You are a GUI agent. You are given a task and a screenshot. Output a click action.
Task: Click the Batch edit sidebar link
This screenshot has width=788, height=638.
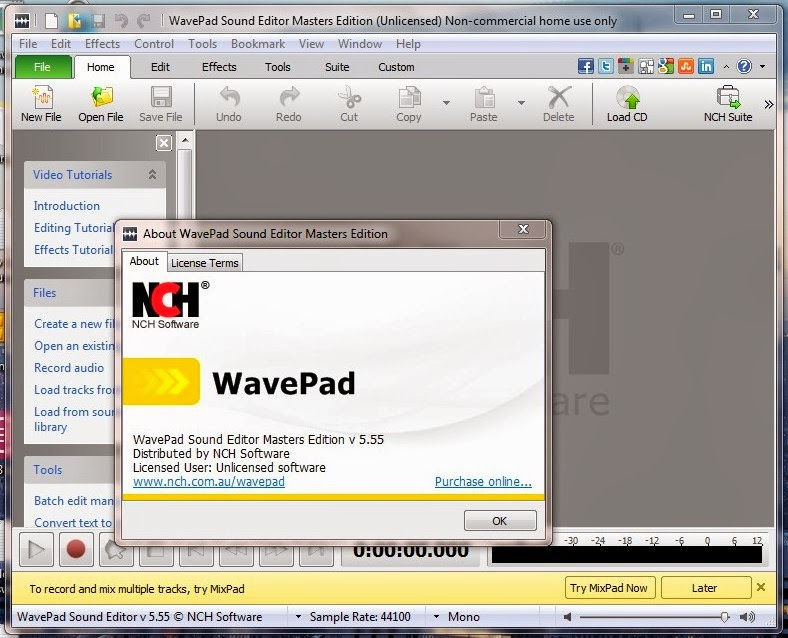click(74, 501)
